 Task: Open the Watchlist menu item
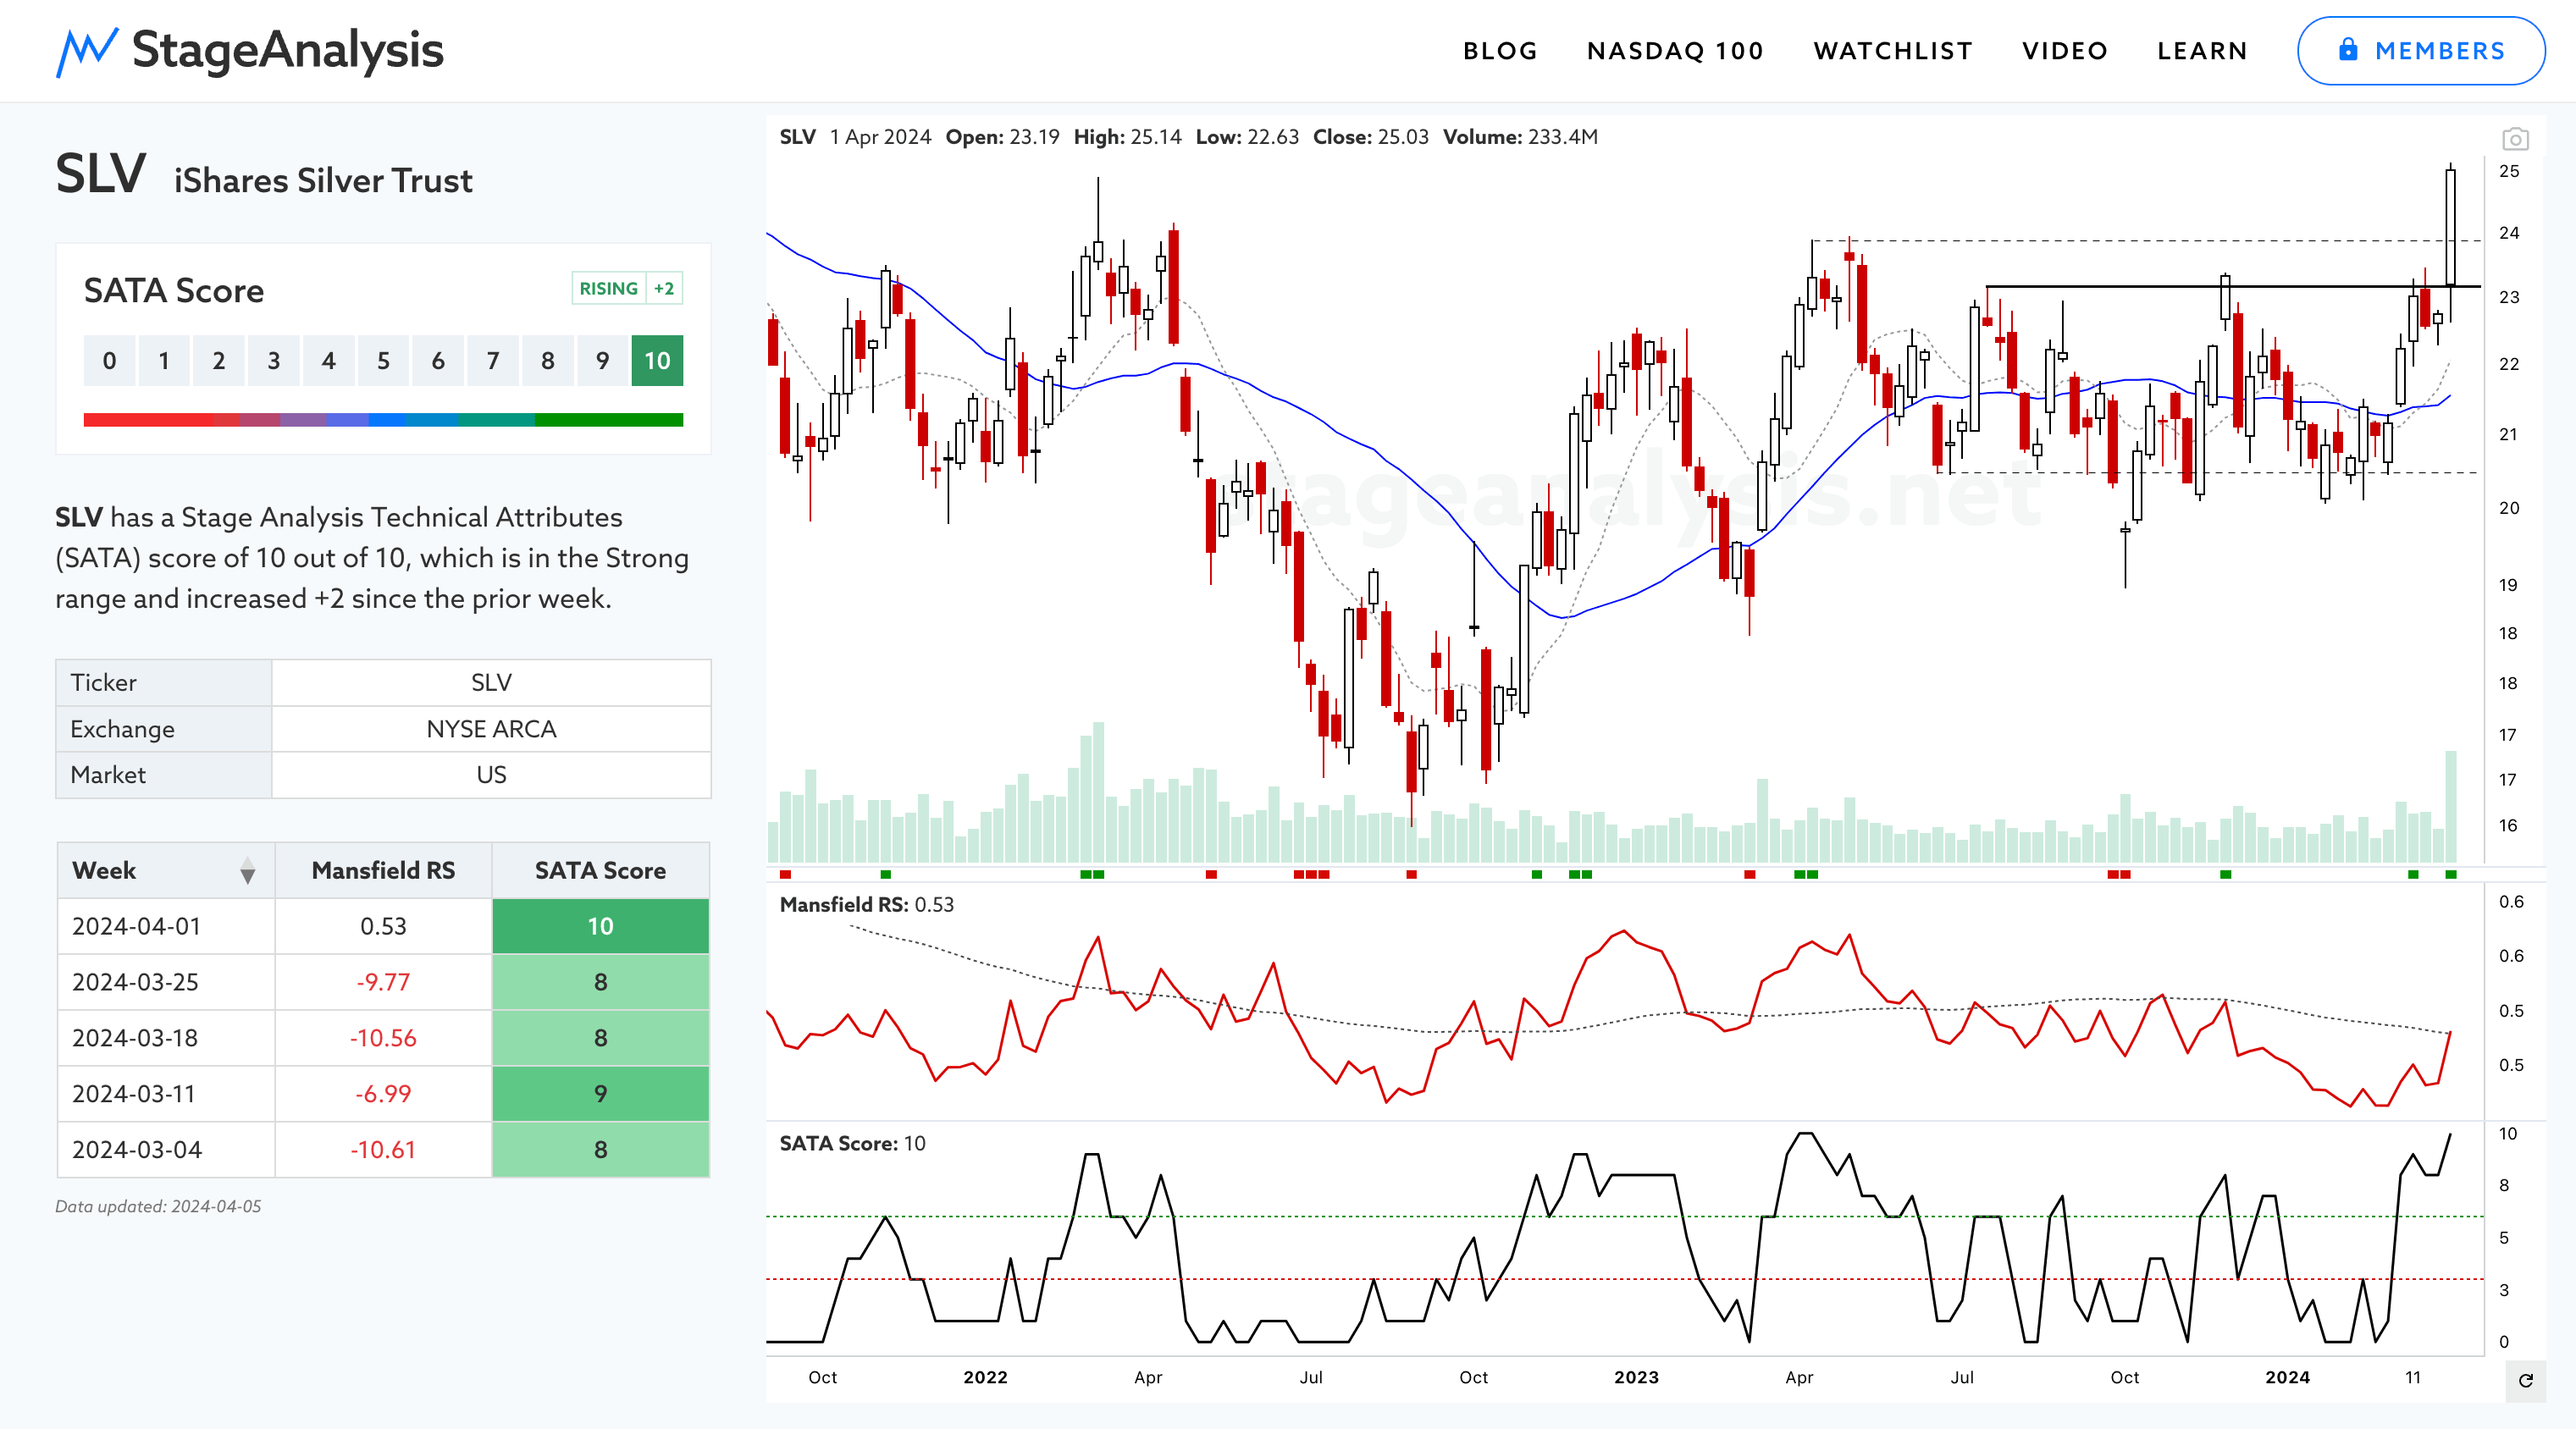point(1893,51)
